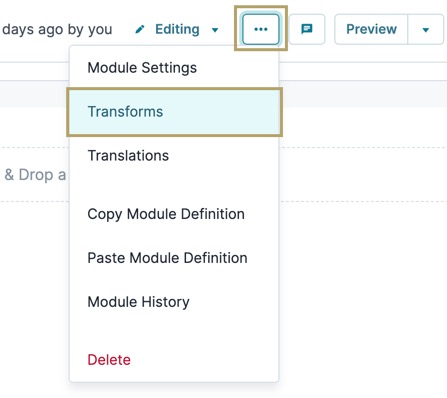Open the Preview split-button dropdown arrow
447x398 pixels.
click(x=426, y=30)
